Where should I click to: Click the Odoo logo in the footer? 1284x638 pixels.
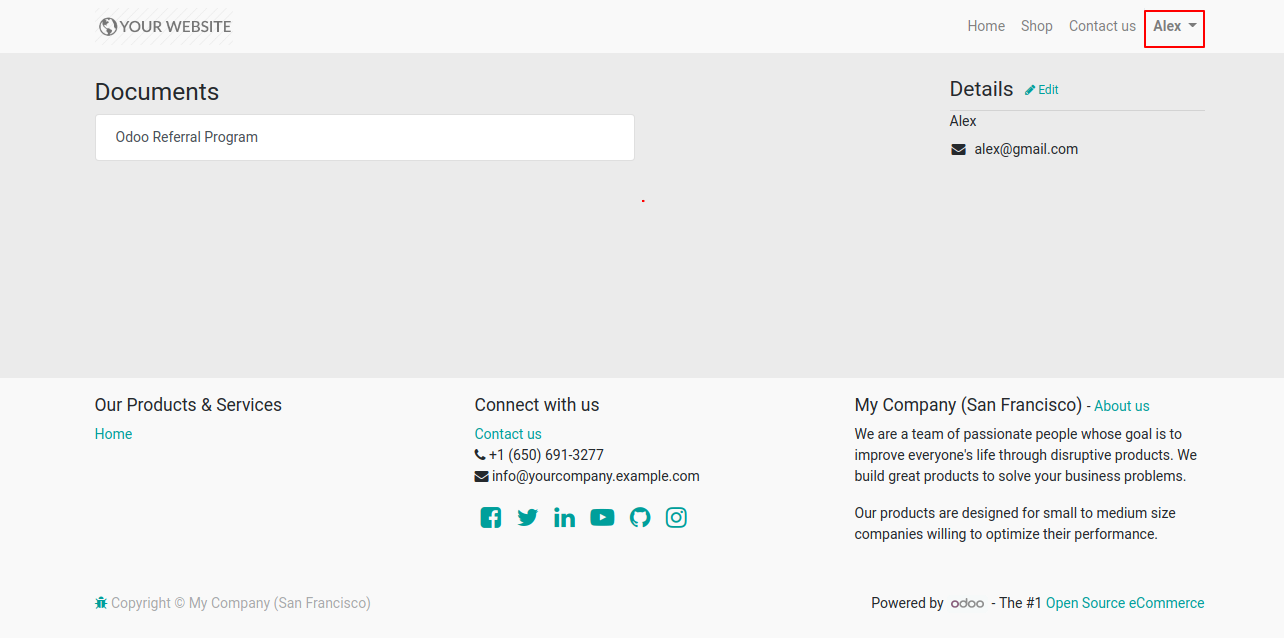967,603
